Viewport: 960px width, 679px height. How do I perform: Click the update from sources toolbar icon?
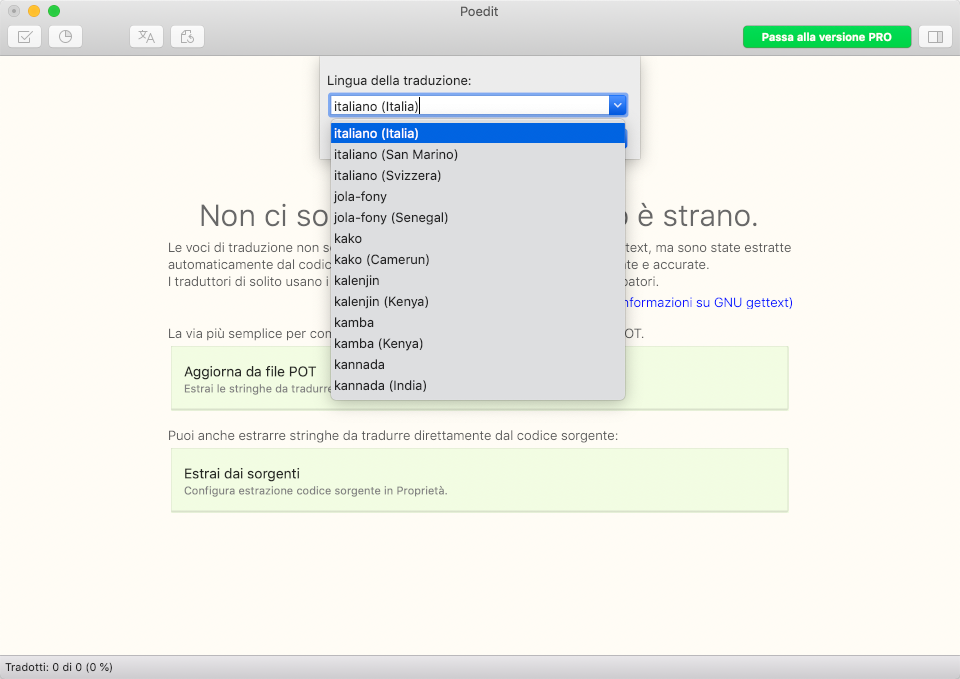click(187, 37)
